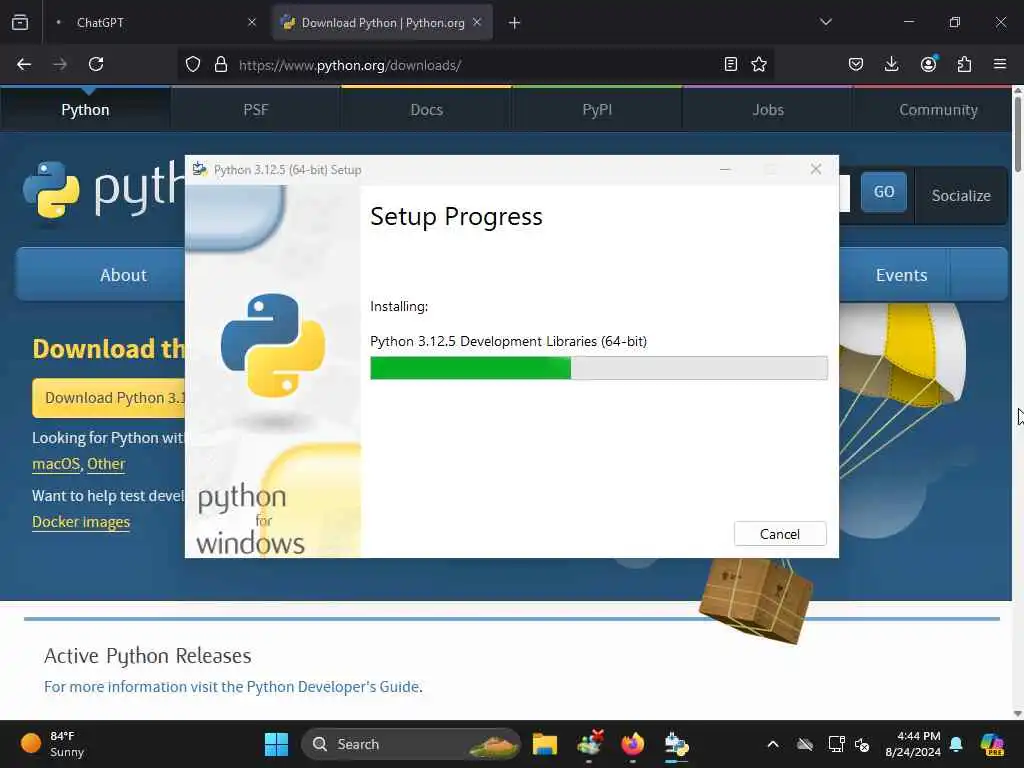Open the Firefox account icon
This screenshot has height=768, width=1024.
coord(928,64)
